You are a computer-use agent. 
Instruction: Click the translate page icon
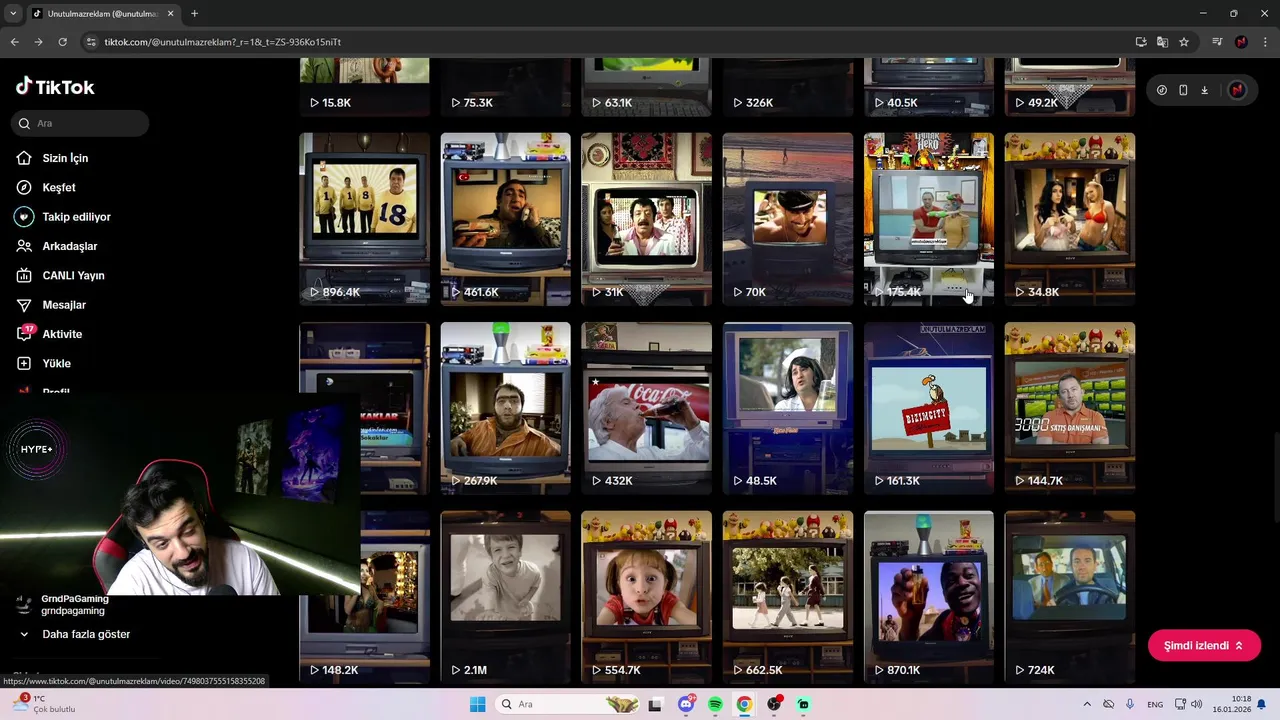pos(1162,42)
